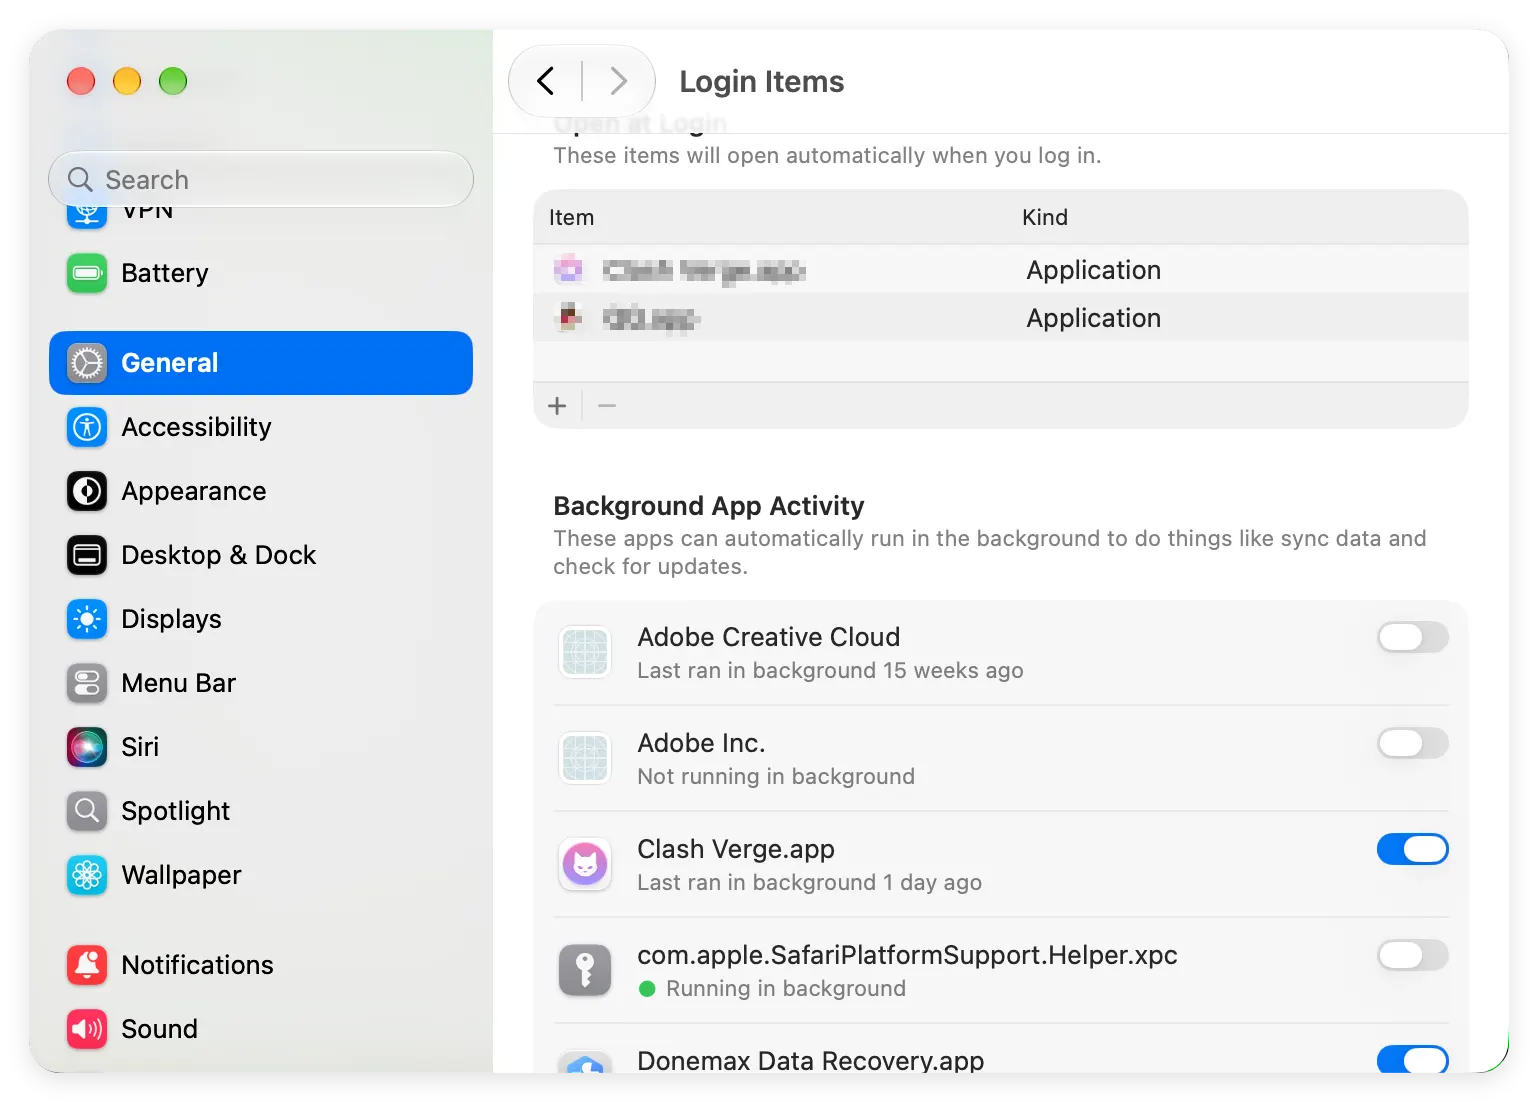Click the Clash Verge cat icon
The image size is (1538, 1102).
click(x=585, y=864)
